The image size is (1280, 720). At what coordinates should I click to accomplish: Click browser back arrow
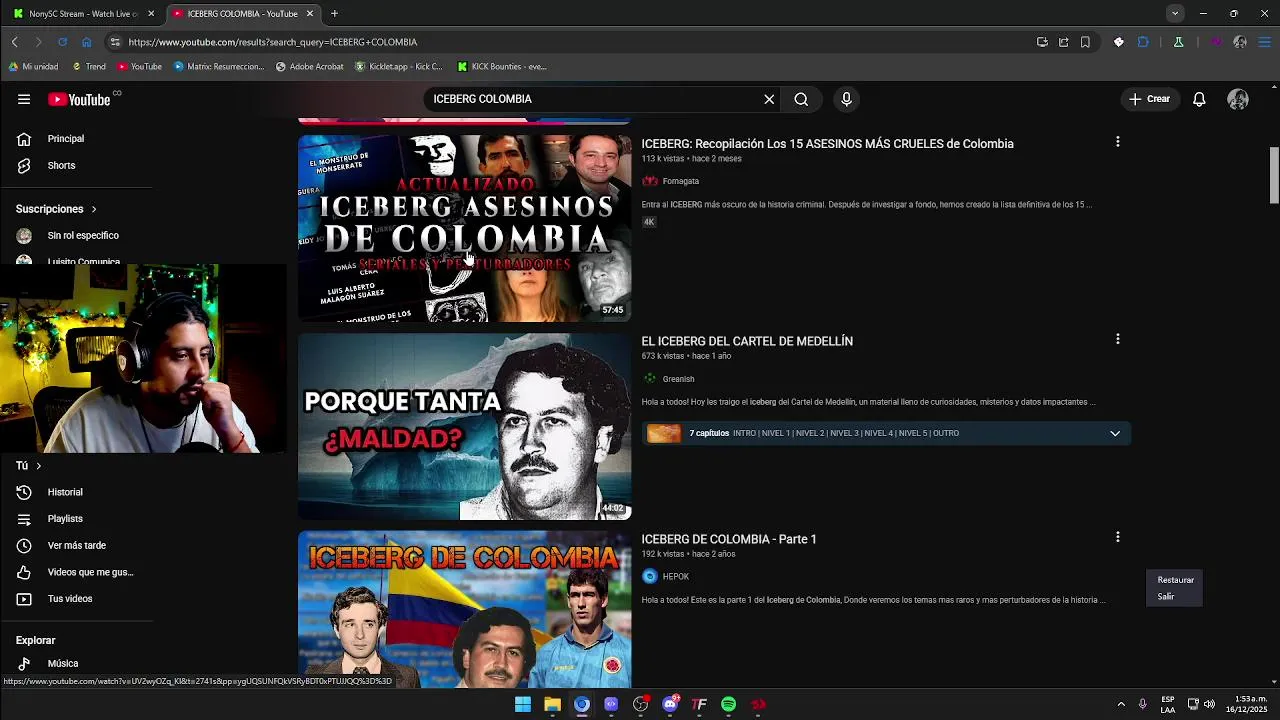point(15,42)
